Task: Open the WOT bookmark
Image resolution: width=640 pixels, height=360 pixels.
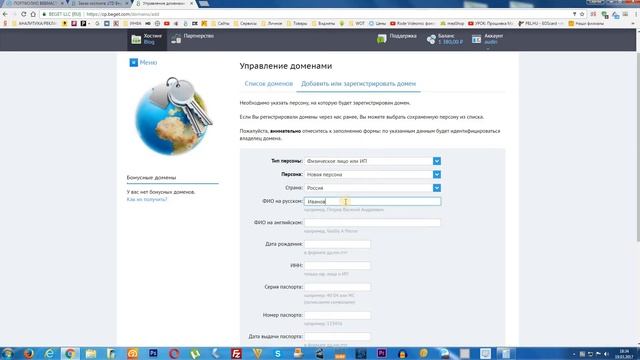Action: click(357, 24)
